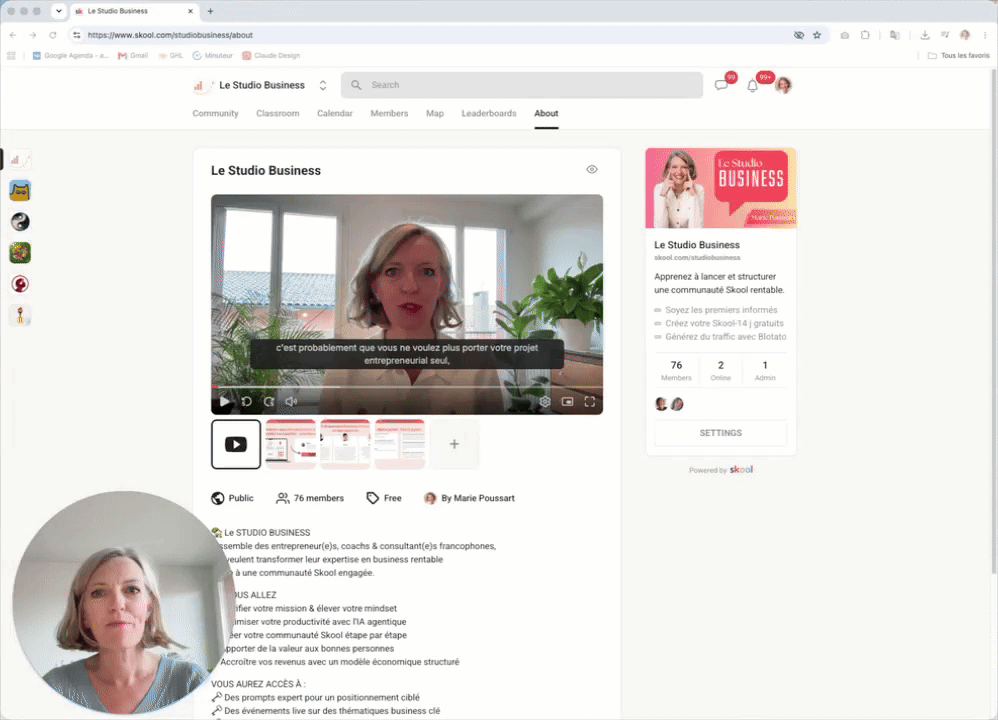The height and width of the screenshot is (720, 998).
Task: Open the standing figure group in the left rail
Action: click(20, 315)
